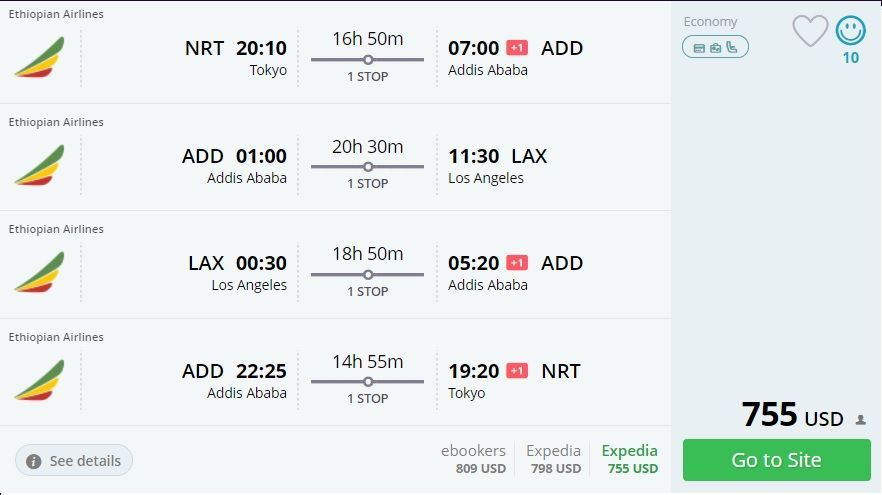Click the passenger icon beside 755 USD

click(861, 420)
